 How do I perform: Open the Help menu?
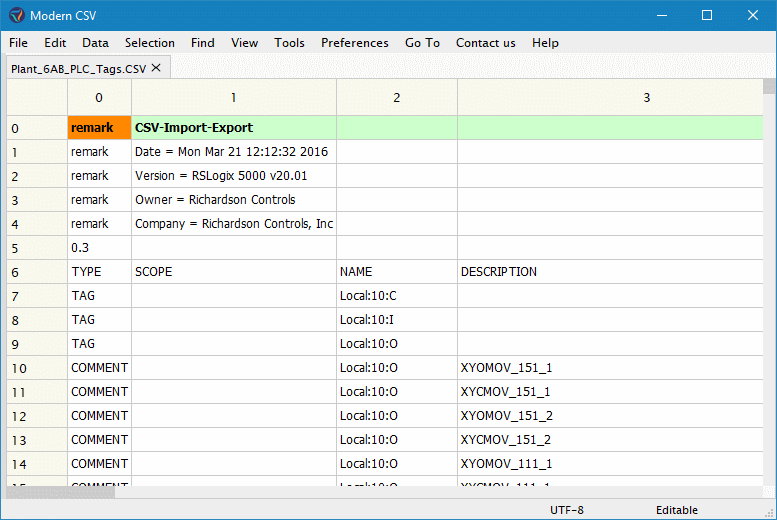click(x=545, y=43)
